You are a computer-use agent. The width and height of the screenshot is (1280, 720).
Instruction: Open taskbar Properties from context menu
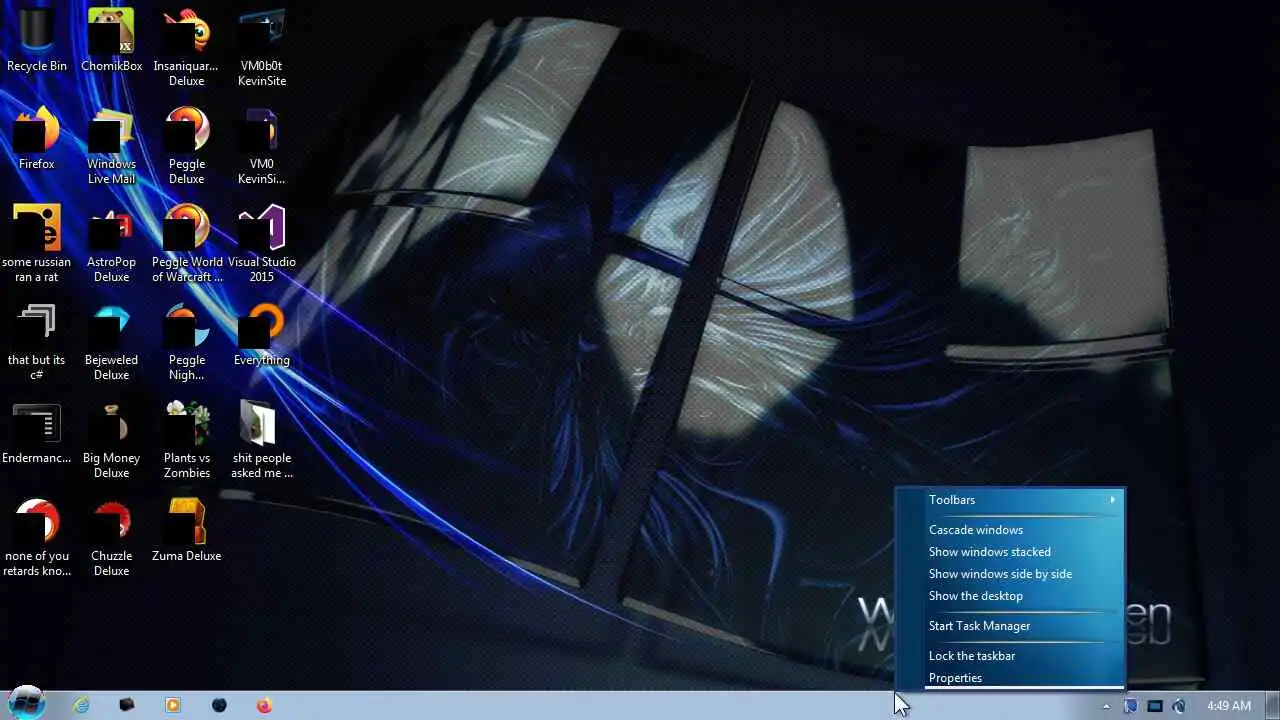point(1010,678)
